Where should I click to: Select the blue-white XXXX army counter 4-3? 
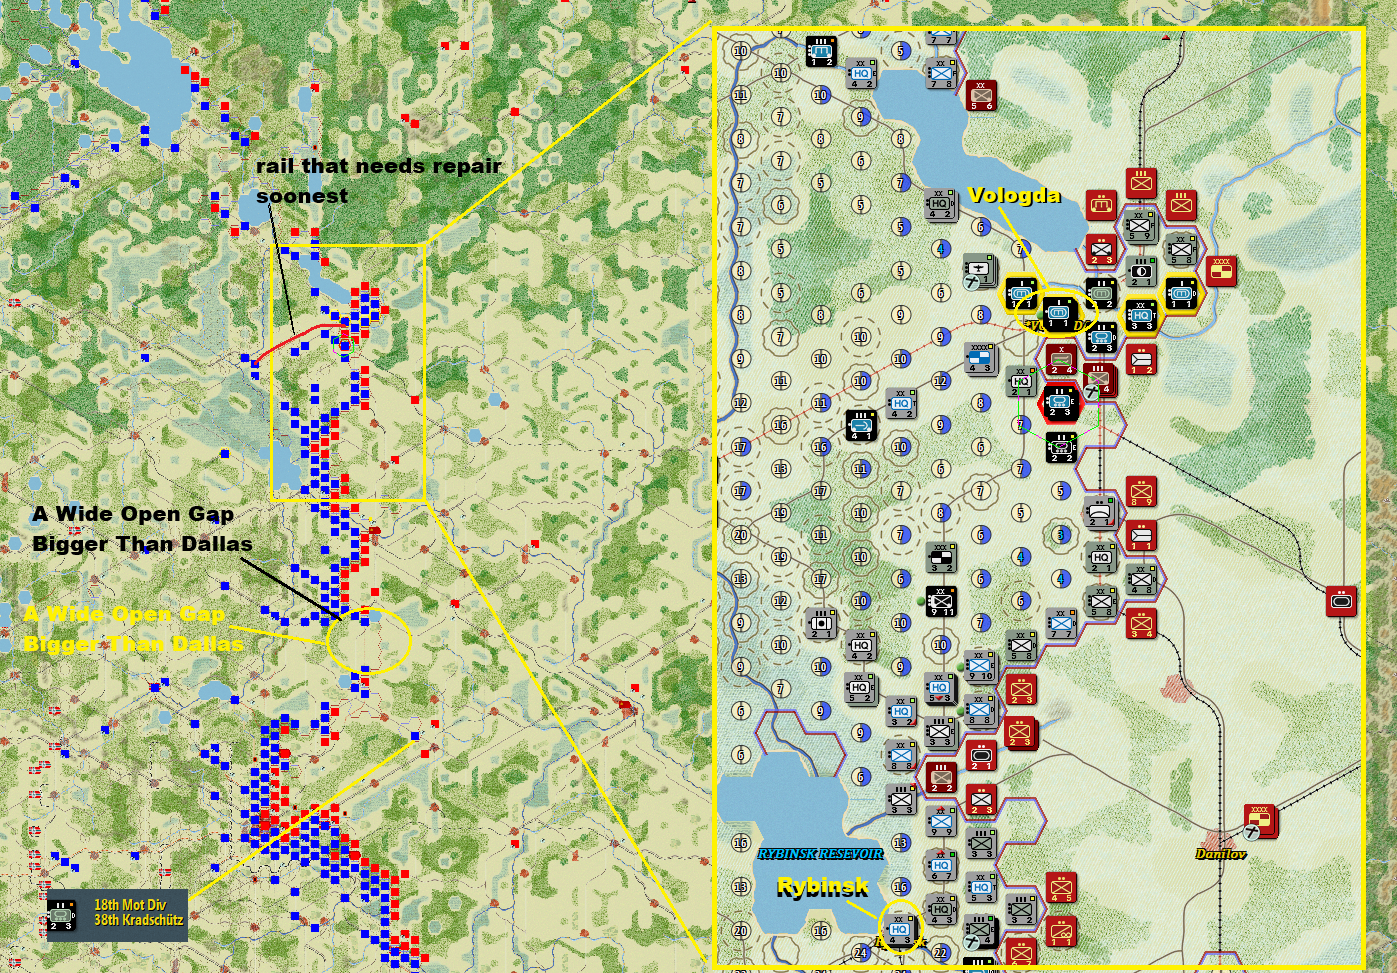(981, 359)
